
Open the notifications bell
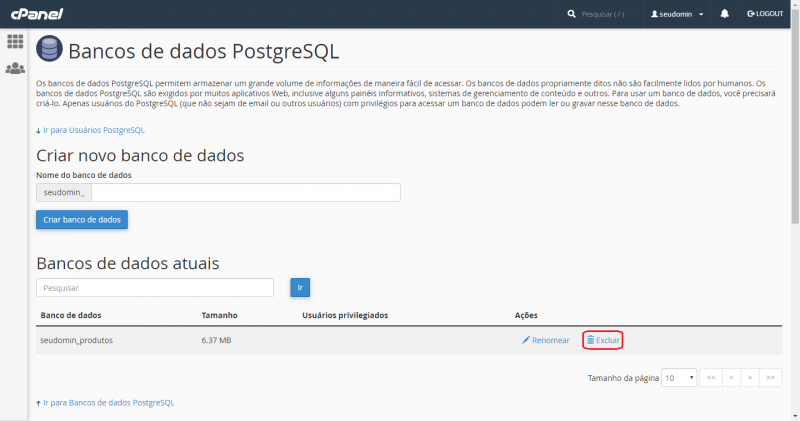(724, 14)
